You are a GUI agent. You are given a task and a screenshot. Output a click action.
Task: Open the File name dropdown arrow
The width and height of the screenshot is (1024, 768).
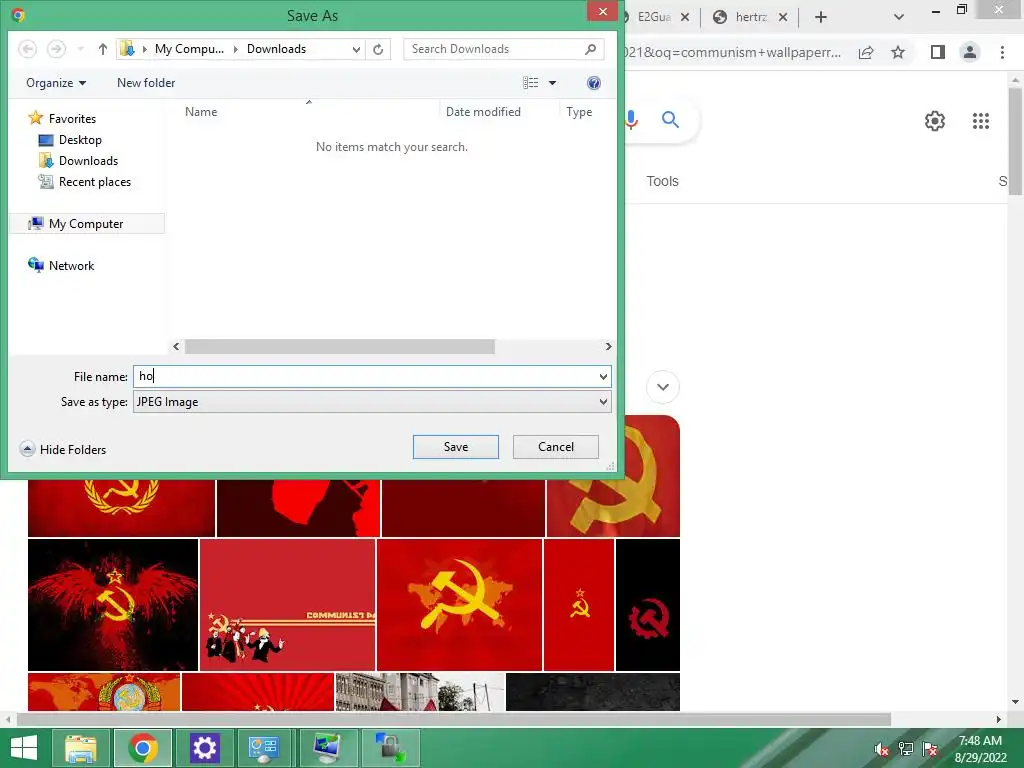(603, 377)
